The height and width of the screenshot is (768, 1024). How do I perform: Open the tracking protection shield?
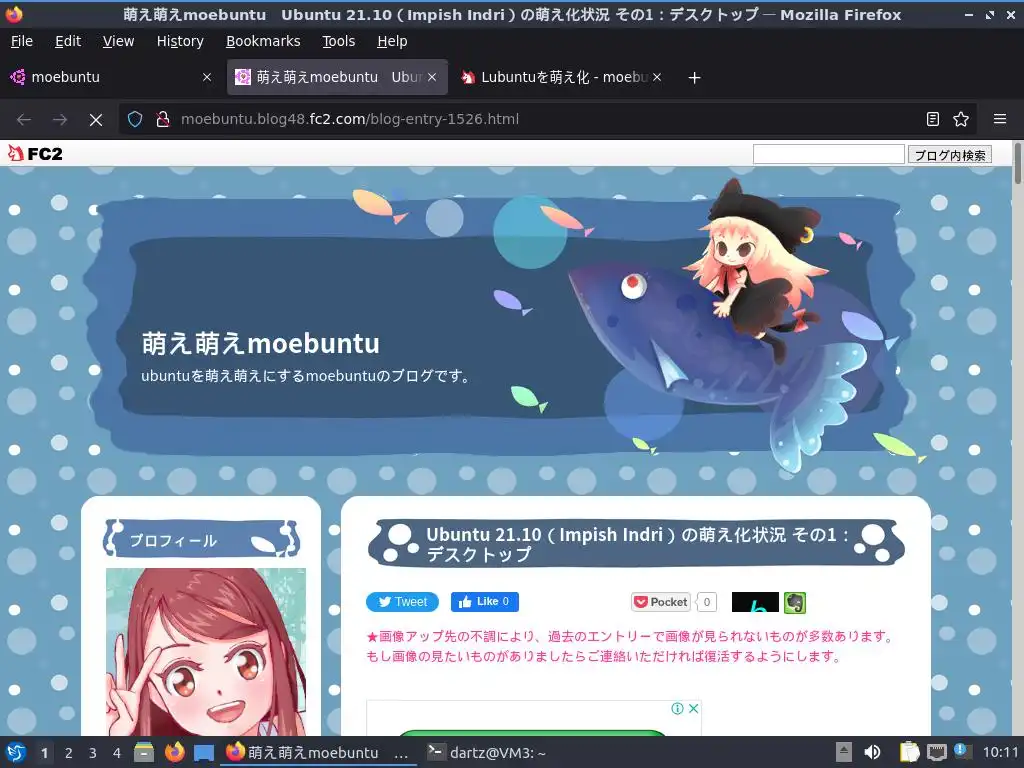point(135,119)
